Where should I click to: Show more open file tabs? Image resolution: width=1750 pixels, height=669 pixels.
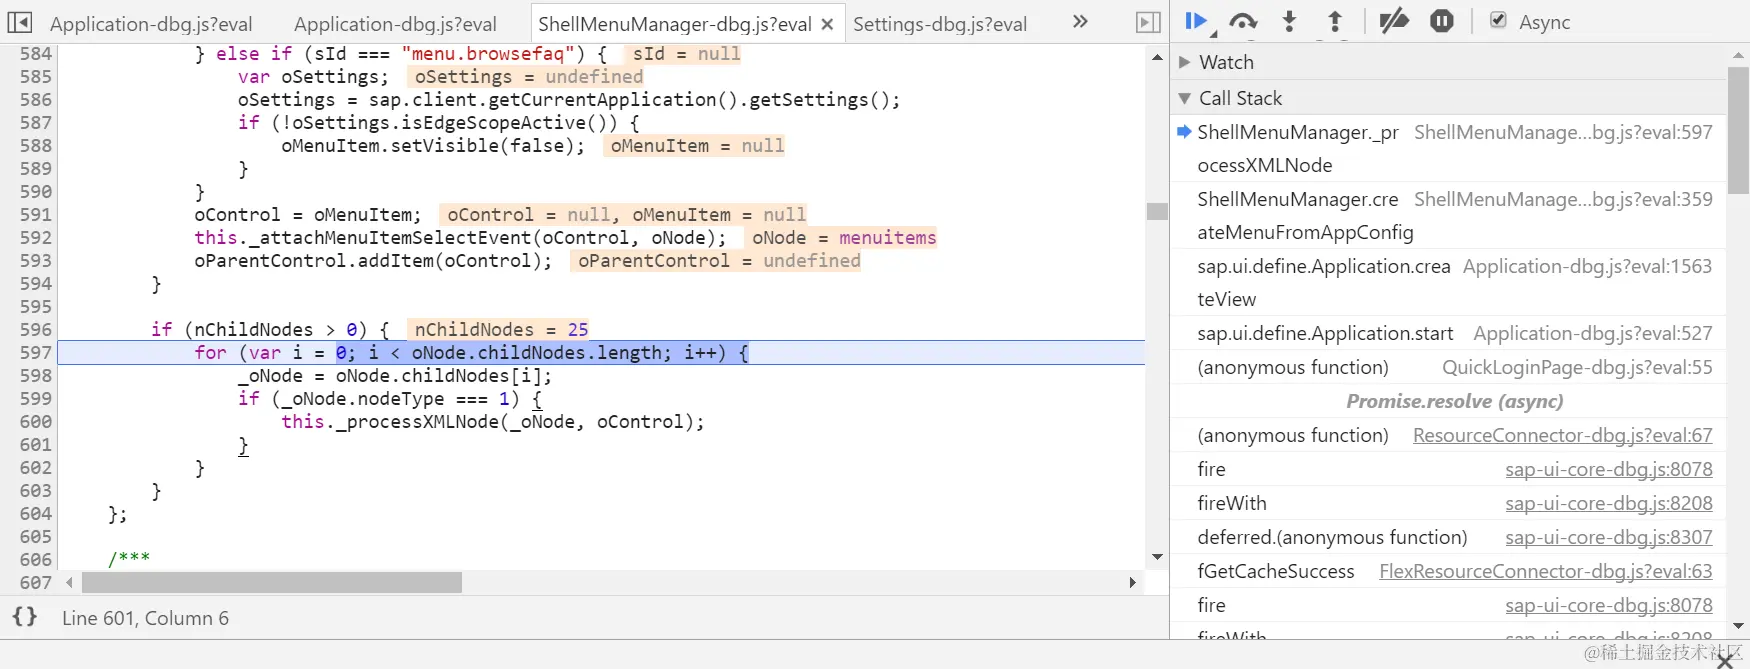(x=1080, y=22)
